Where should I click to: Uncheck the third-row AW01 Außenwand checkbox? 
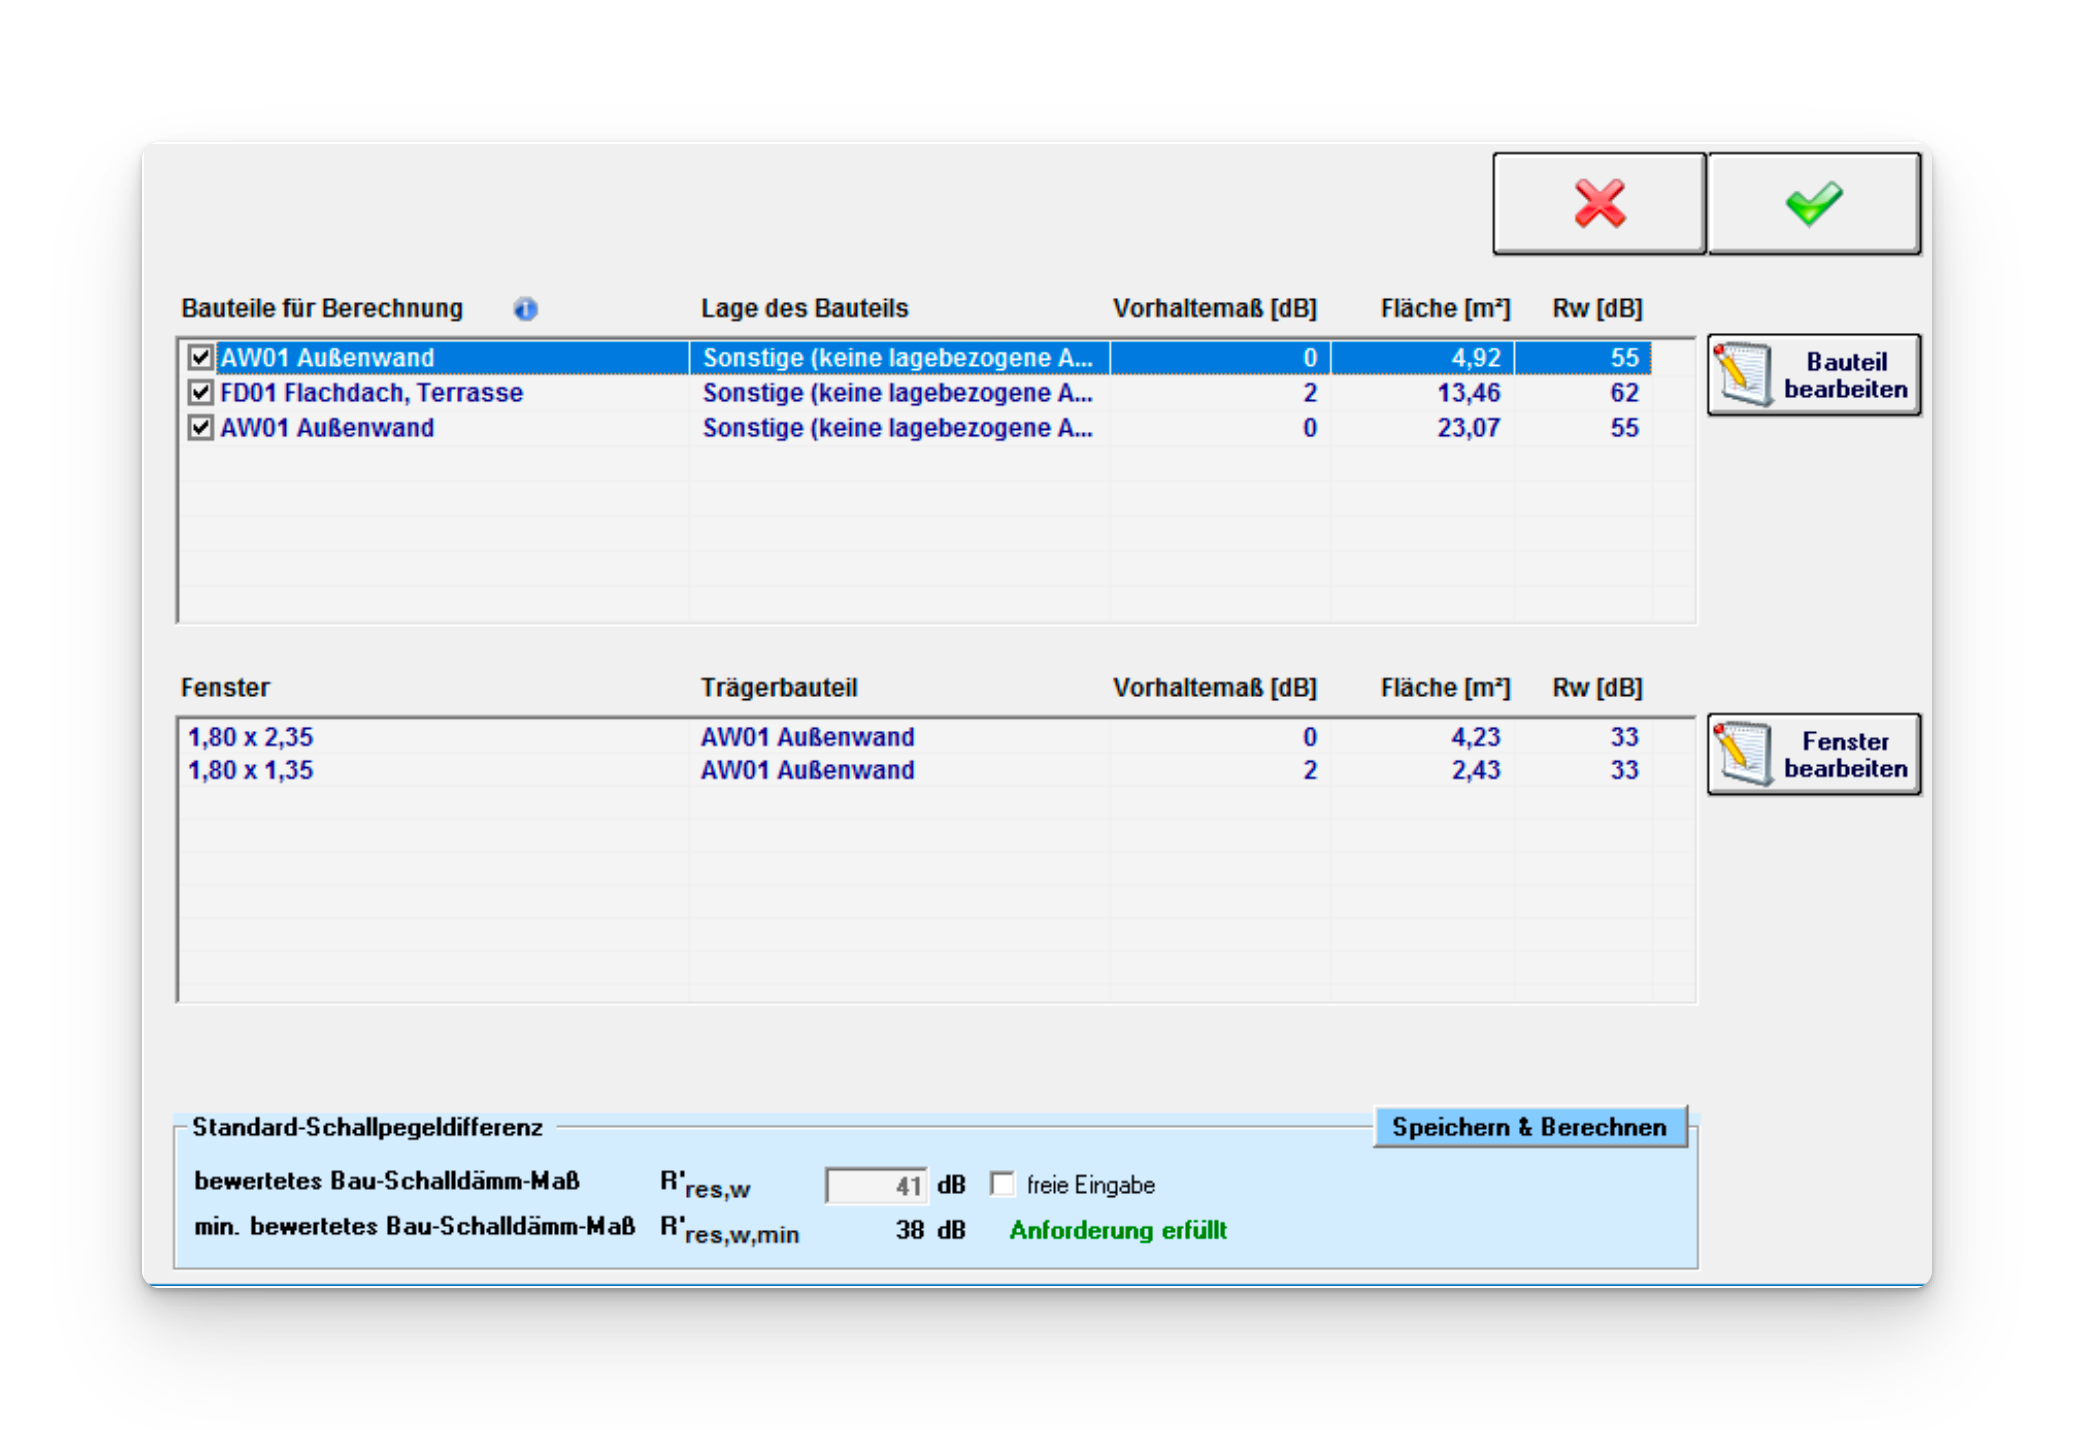tap(200, 428)
